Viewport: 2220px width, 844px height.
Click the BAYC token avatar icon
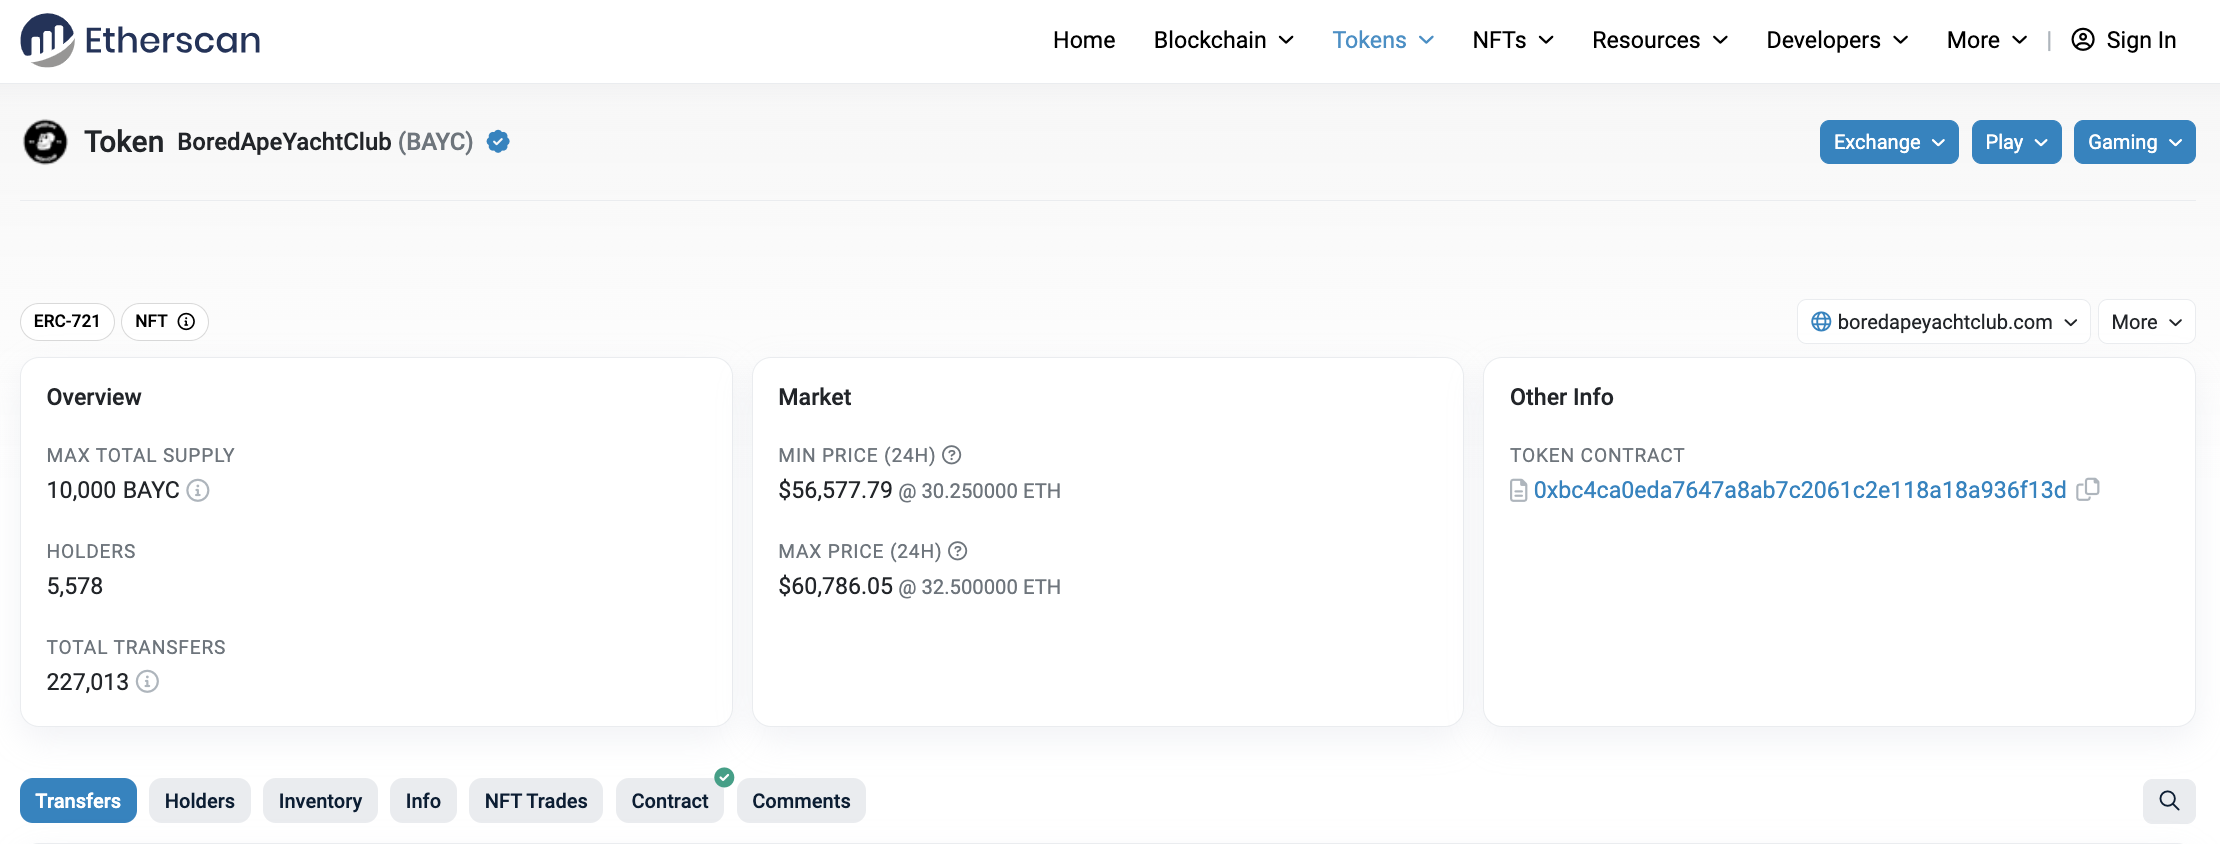45,142
